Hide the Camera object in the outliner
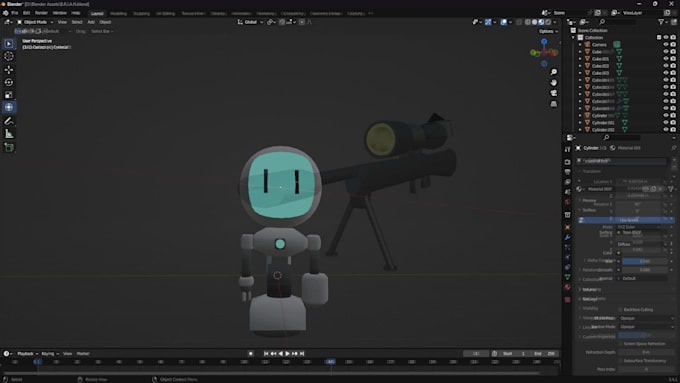Viewport: 680px width, 383px height. pyautogui.click(x=666, y=44)
